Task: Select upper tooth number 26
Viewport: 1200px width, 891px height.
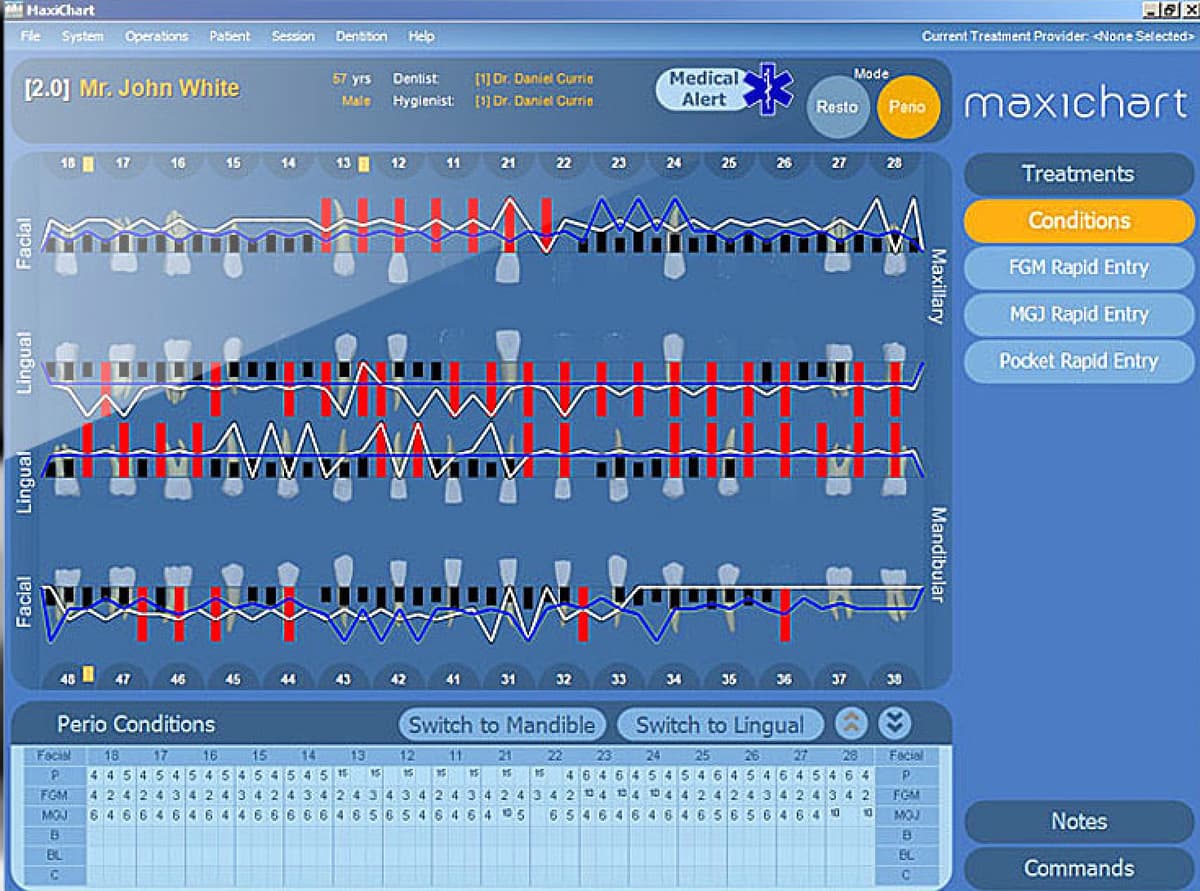Action: (784, 163)
